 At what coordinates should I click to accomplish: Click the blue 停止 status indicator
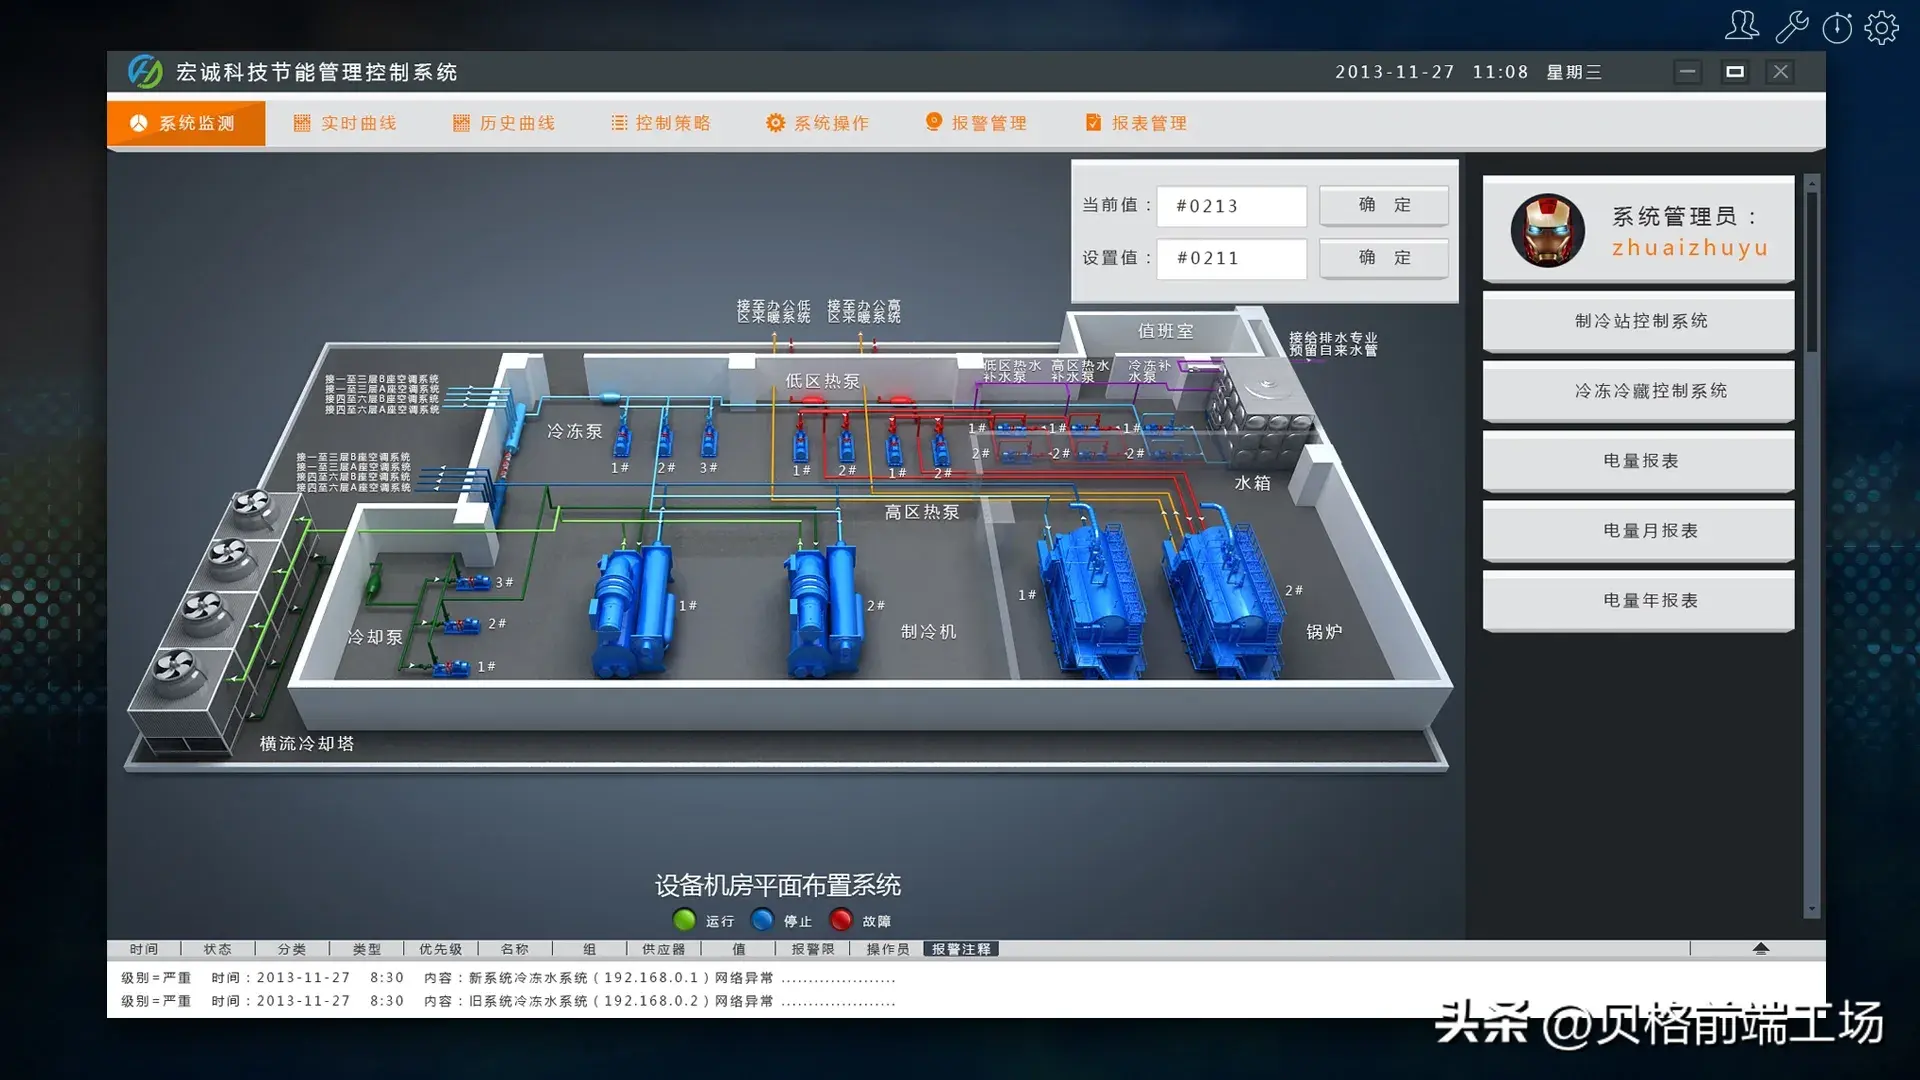pyautogui.click(x=762, y=920)
